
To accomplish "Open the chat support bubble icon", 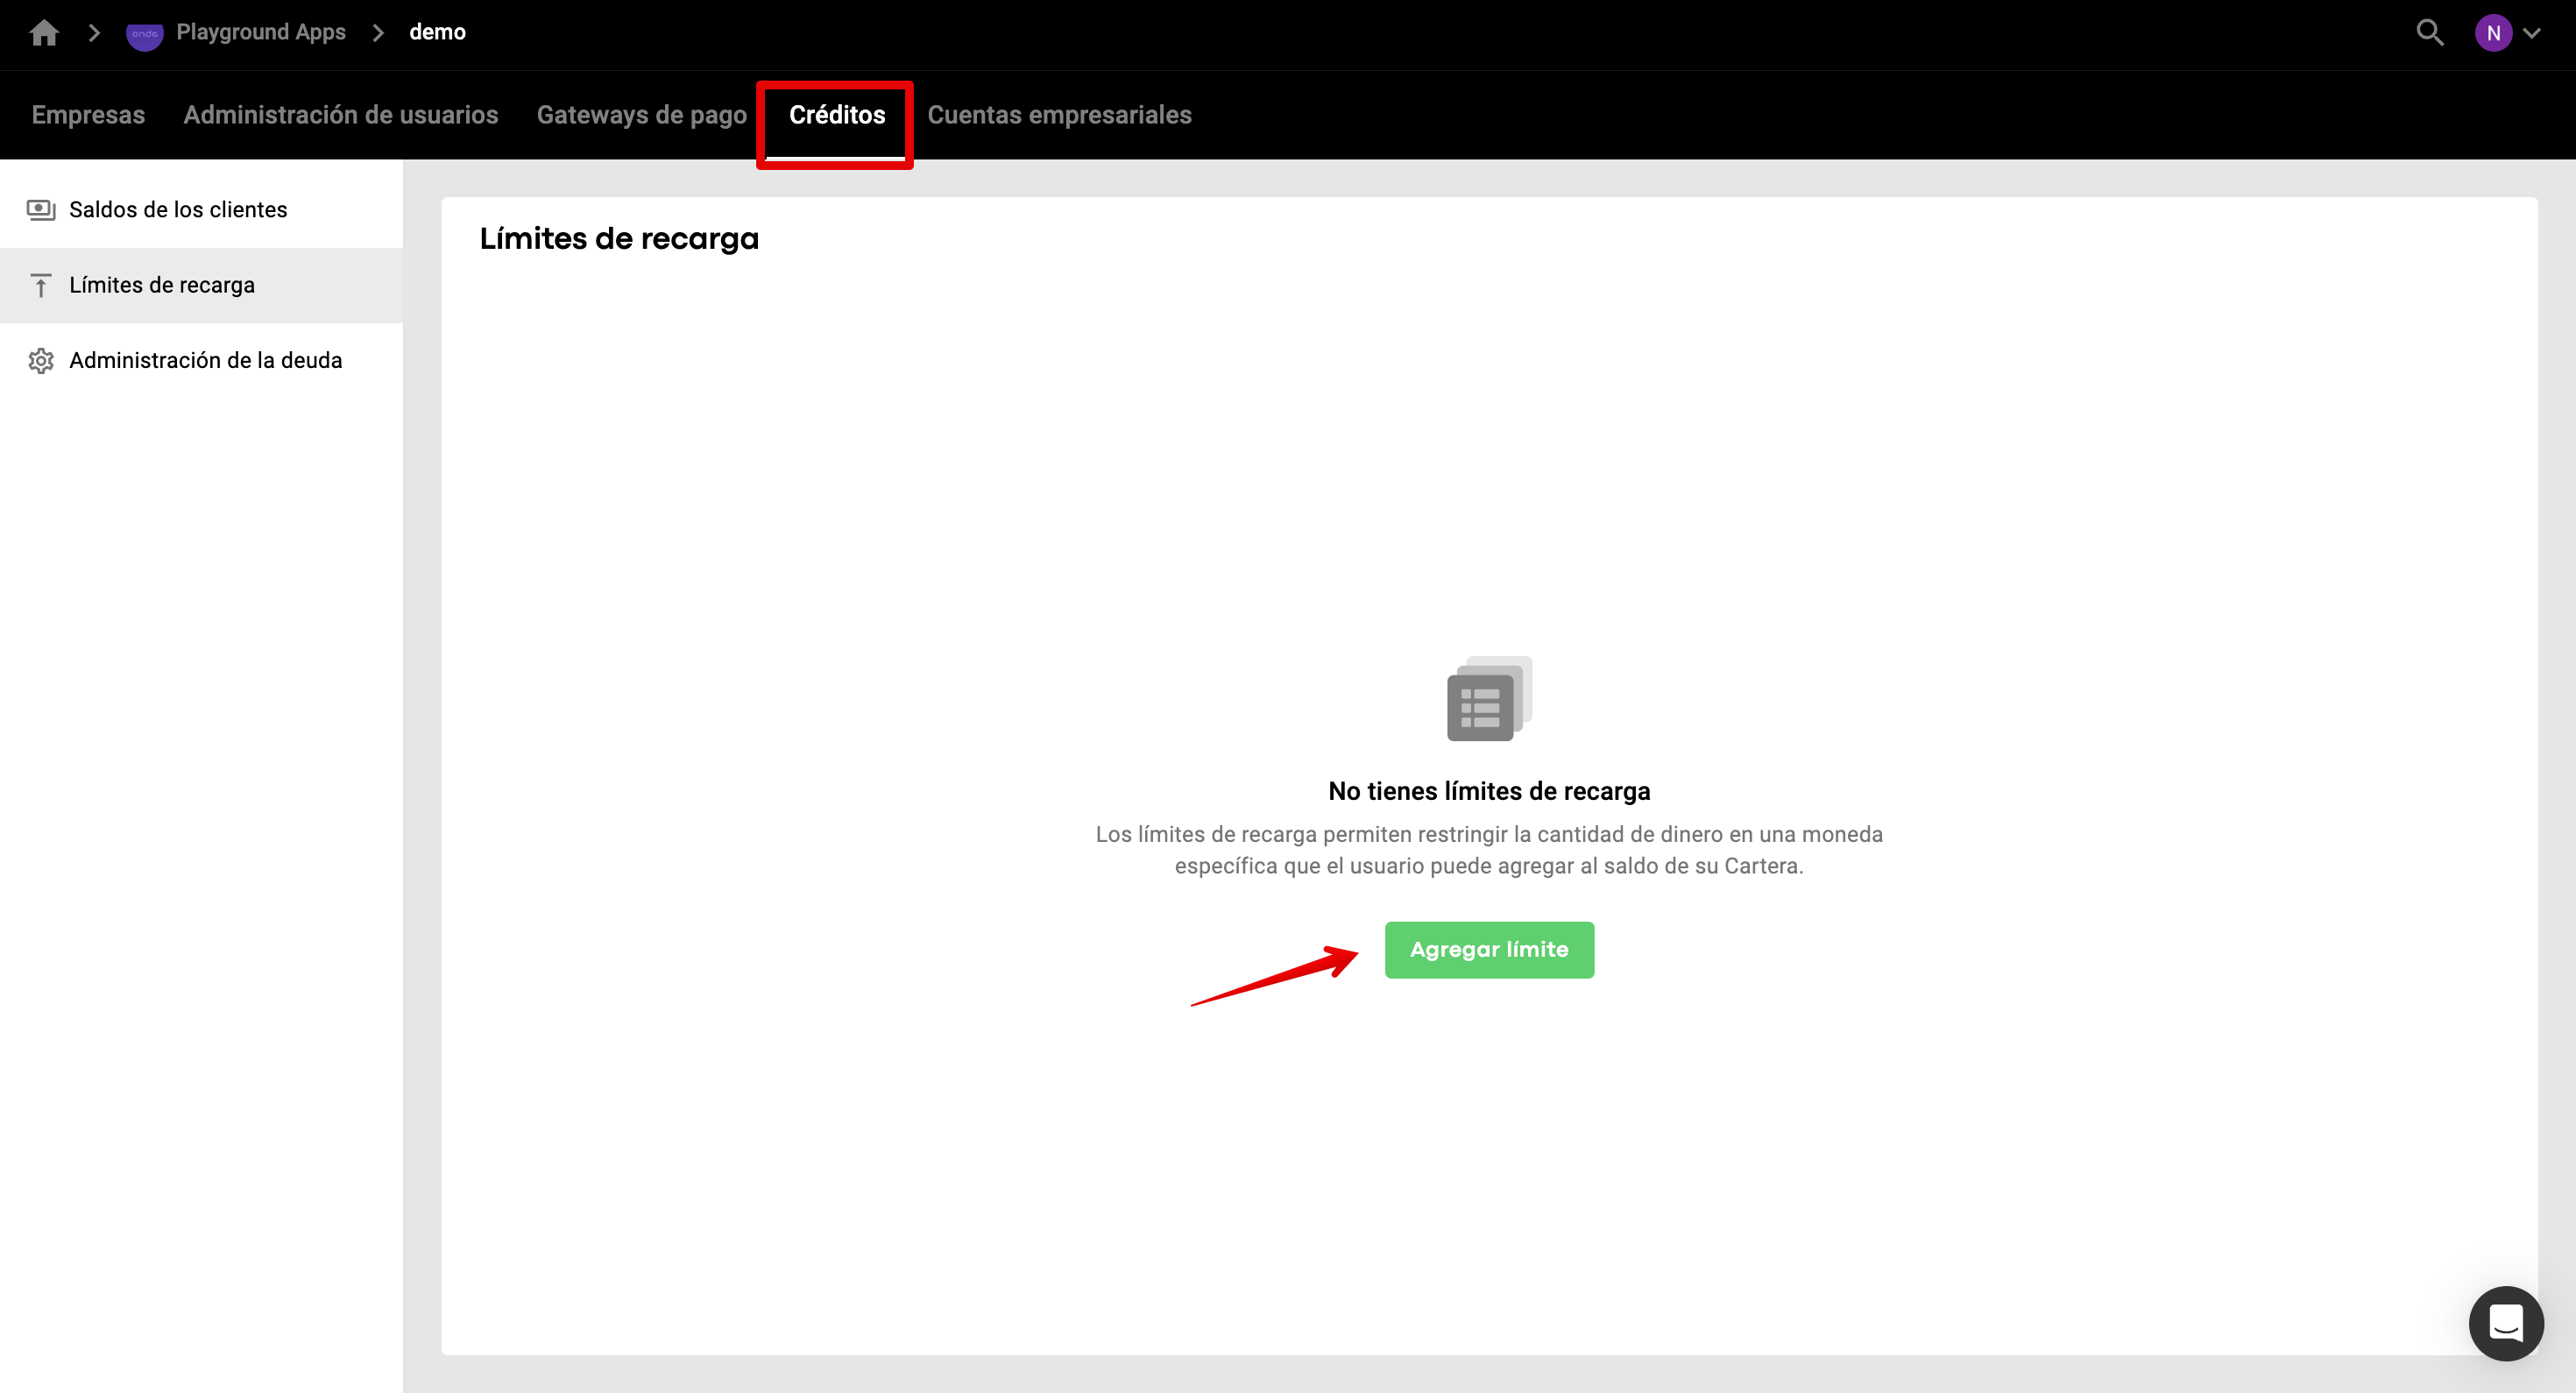I will point(2505,1322).
